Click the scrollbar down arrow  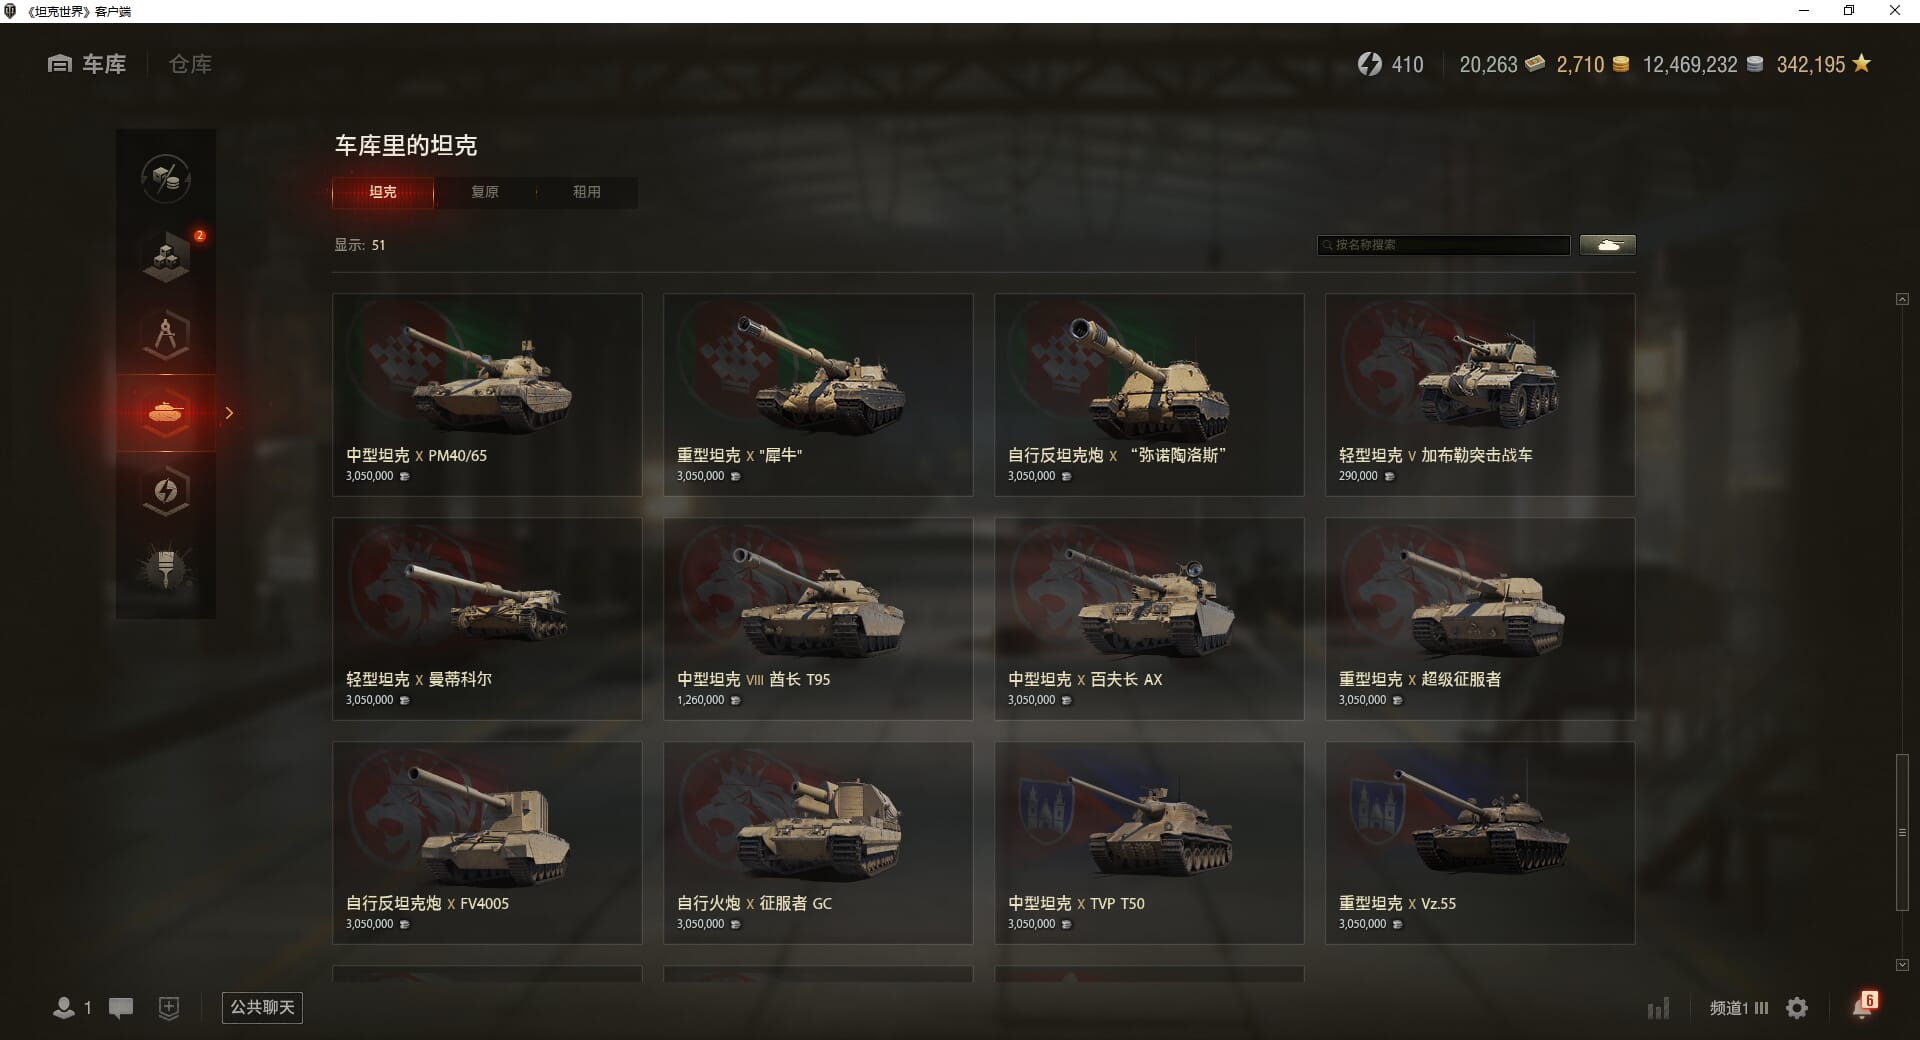1902,965
